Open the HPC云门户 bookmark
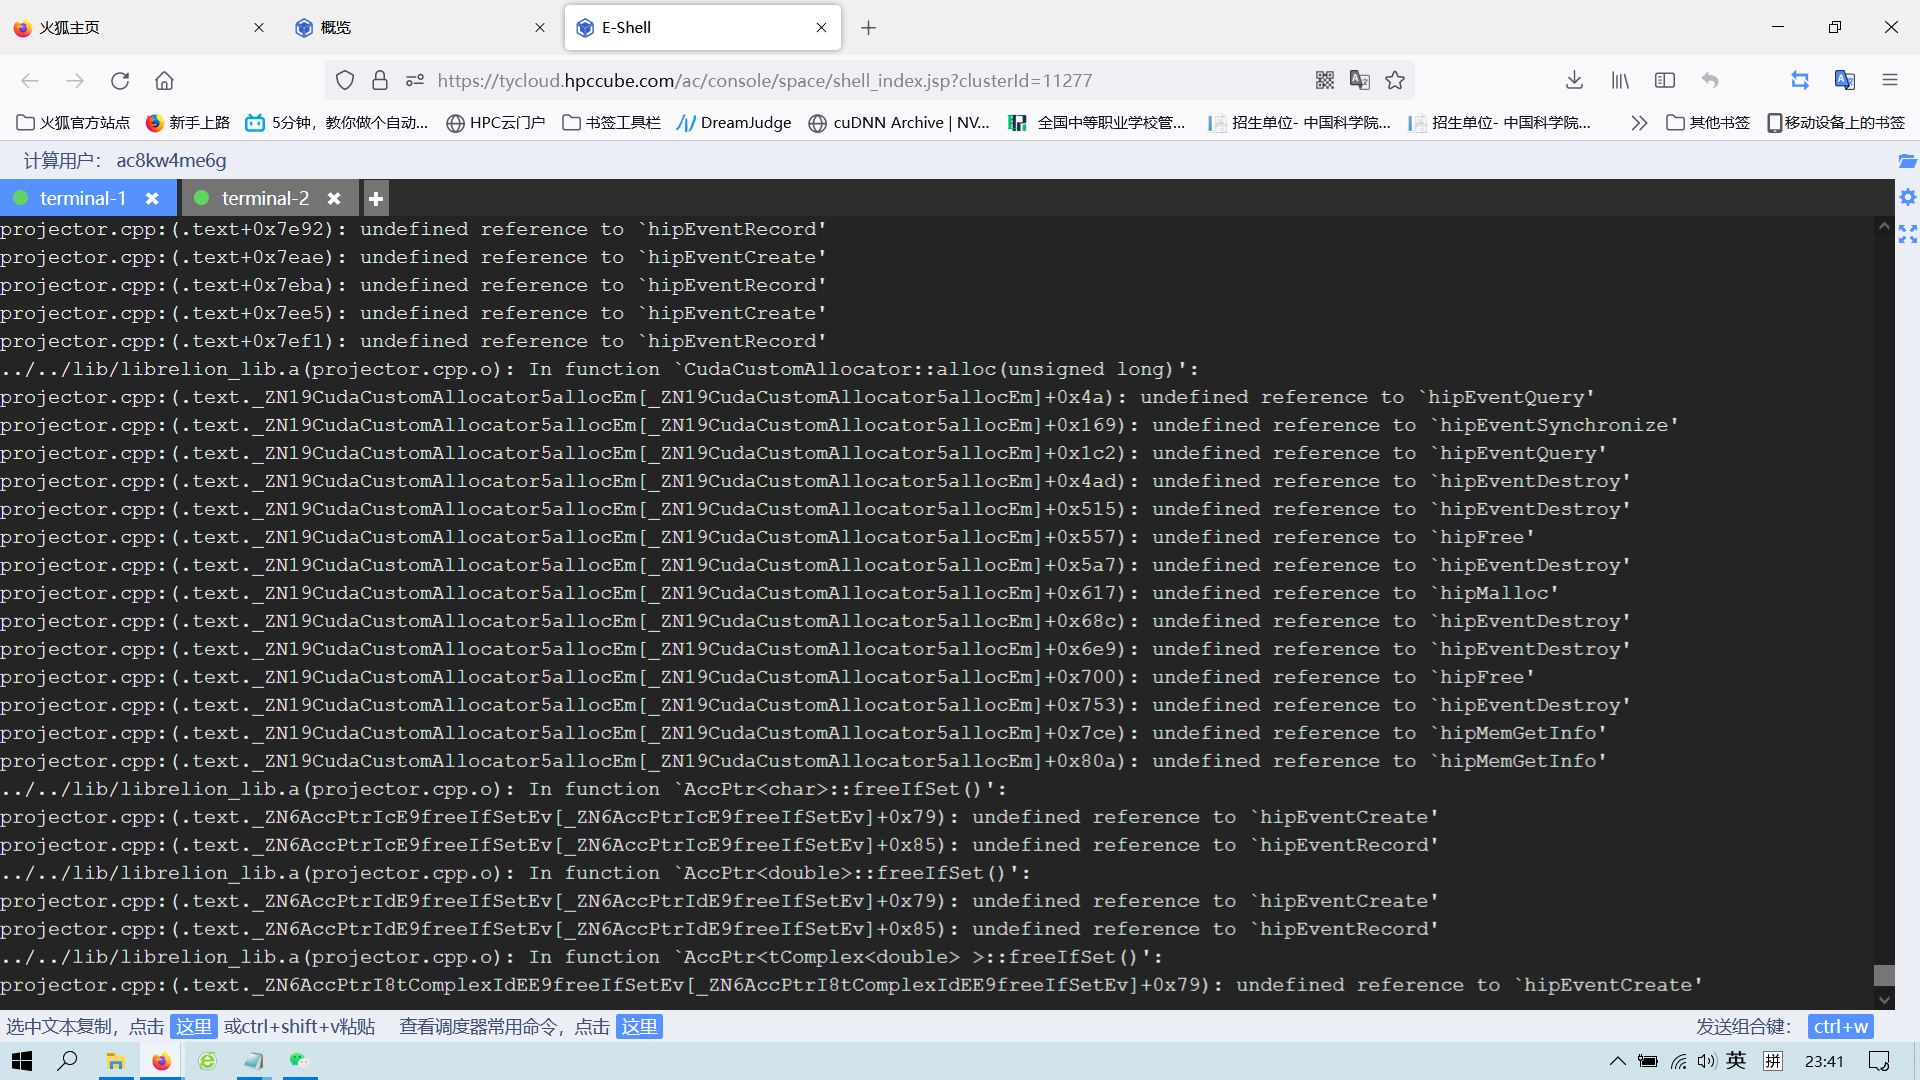Image resolution: width=1920 pixels, height=1080 pixels. (x=496, y=123)
